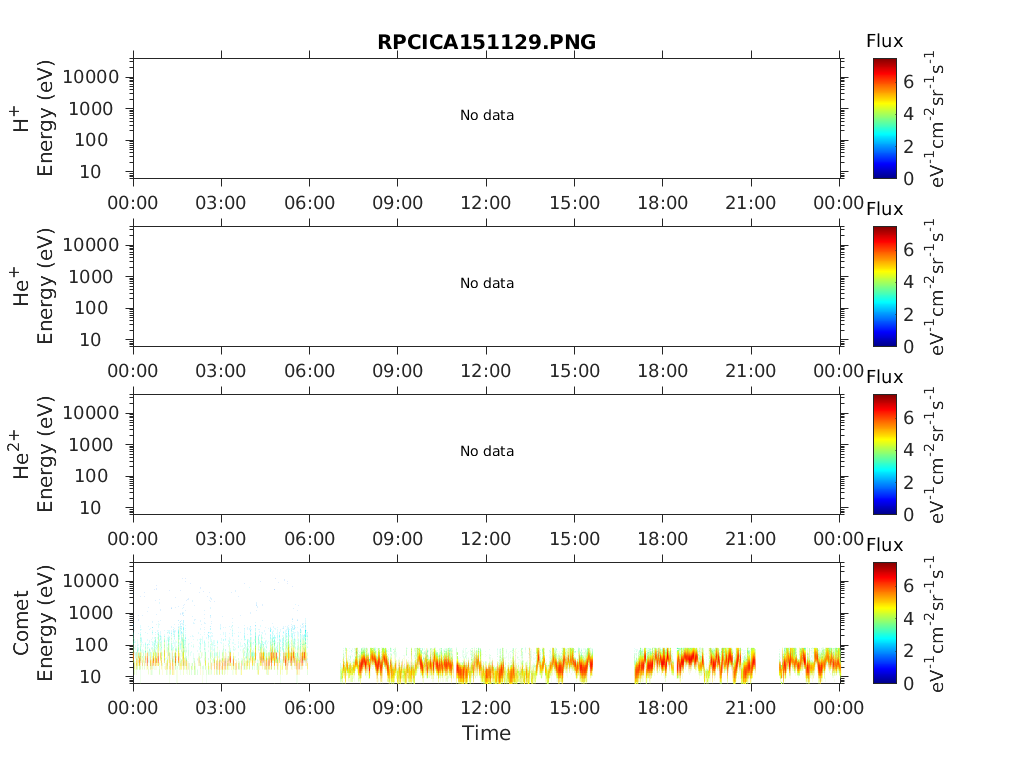Click the plot title RPCICA151129.PNG
The width and height of the screenshot is (1024, 768).
(487, 42)
